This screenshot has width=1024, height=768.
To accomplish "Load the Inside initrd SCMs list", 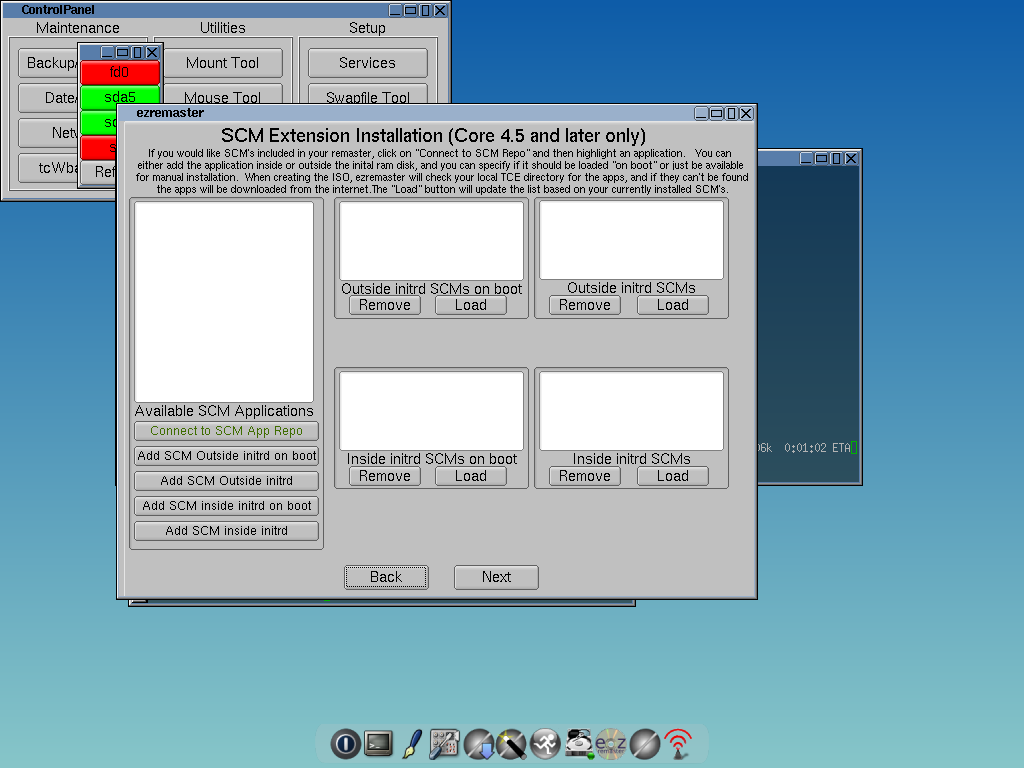I will [672, 476].
